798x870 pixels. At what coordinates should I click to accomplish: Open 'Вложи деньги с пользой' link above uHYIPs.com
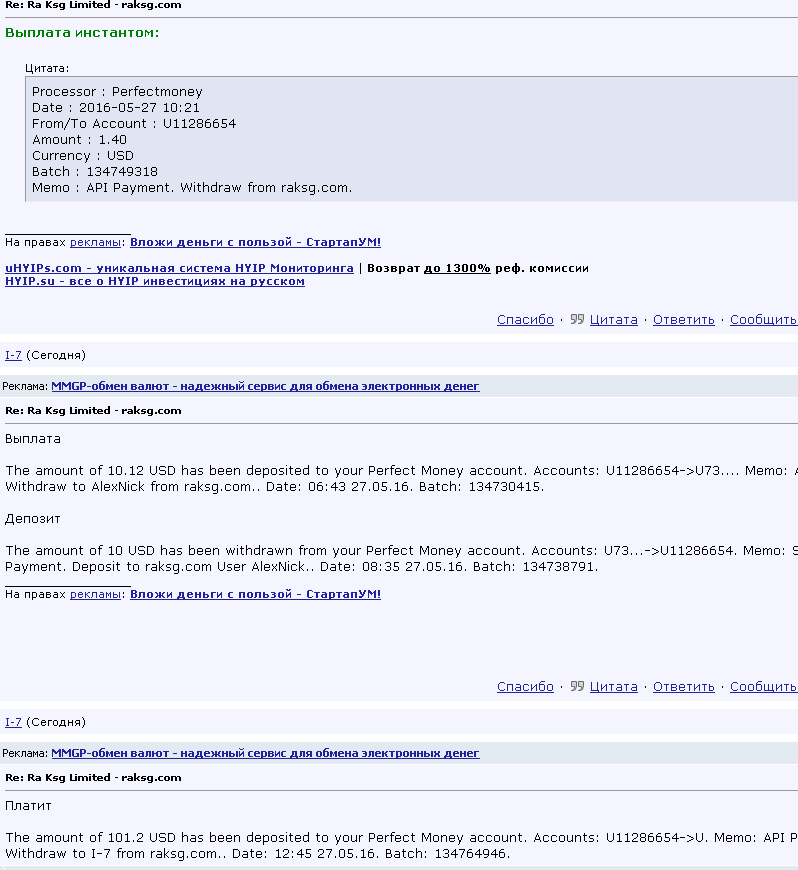255,242
